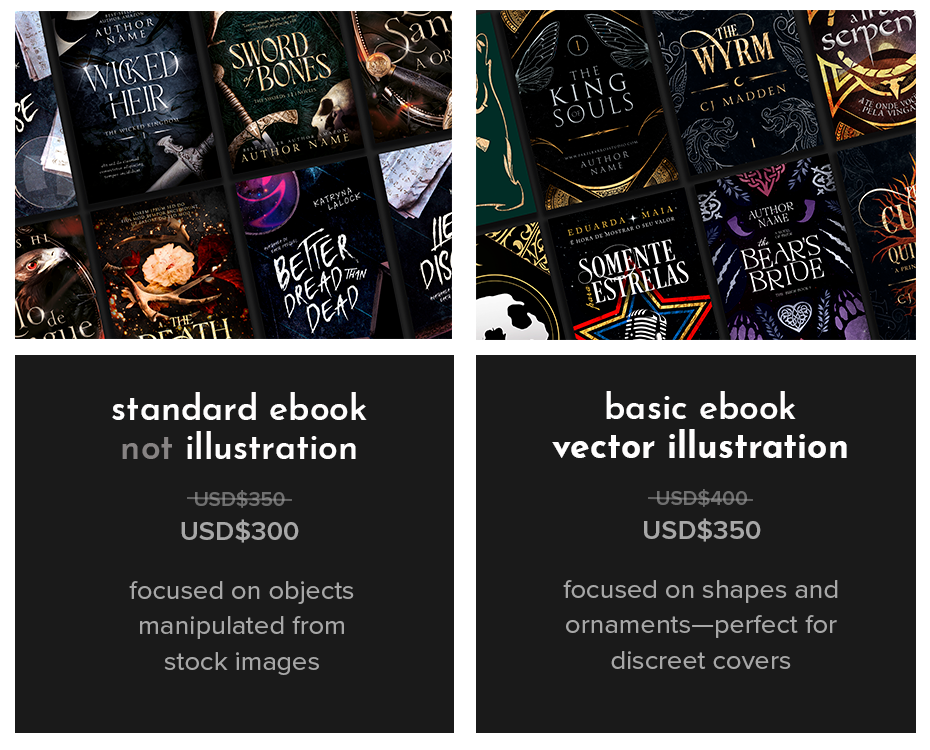This screenshot has height=750, width=930.
Task: Select the not illustration subtitle
Action: click(239, 448)
